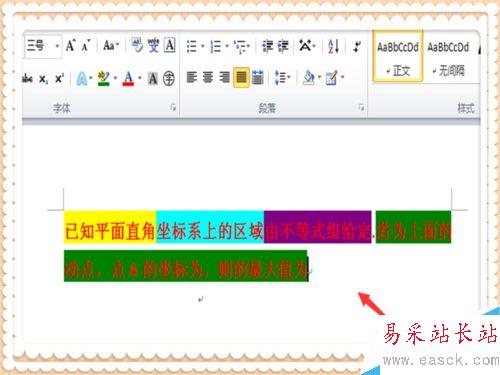This screenshot has height=375, width=500.
Task: Open the Line Spacing dropdown
Action: pos(282,78)
